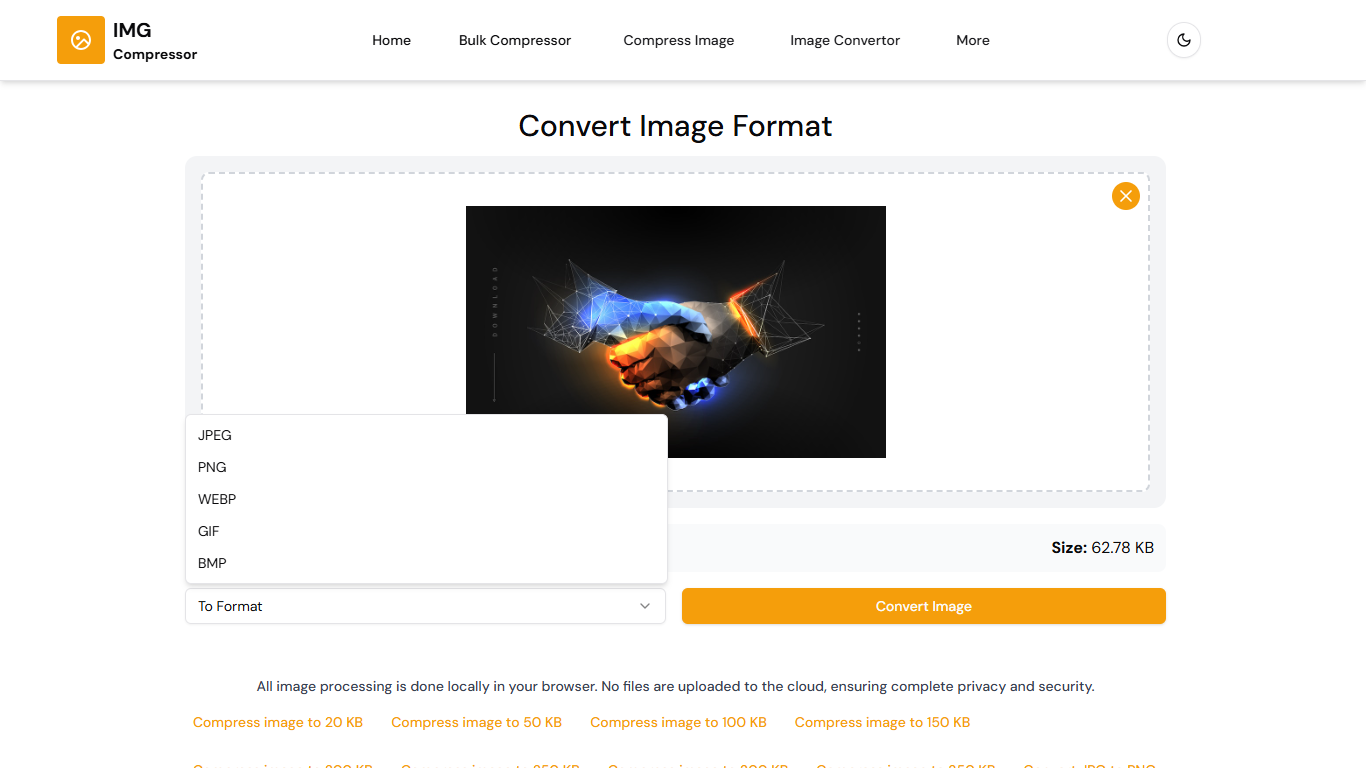Follow the Compress image to 100 KB link

click(x=678, y=722)
